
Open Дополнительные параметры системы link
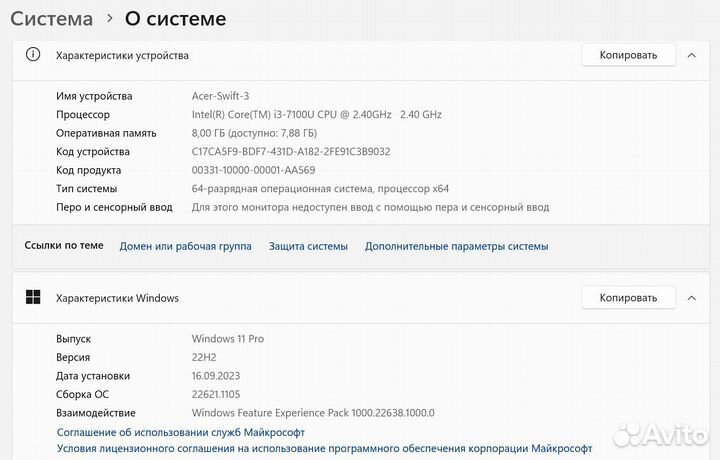pyautogui.click(x=456, y=246)
